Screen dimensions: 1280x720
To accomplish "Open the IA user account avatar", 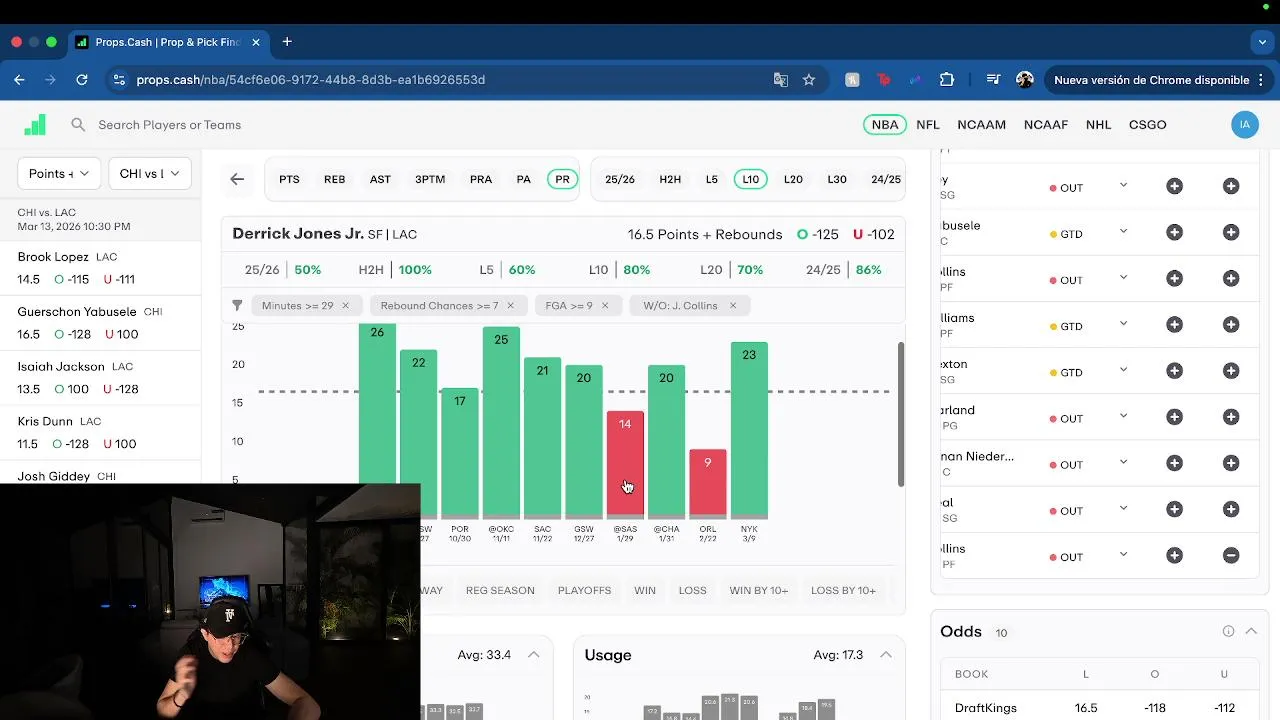I will (x=1245, y=125).
